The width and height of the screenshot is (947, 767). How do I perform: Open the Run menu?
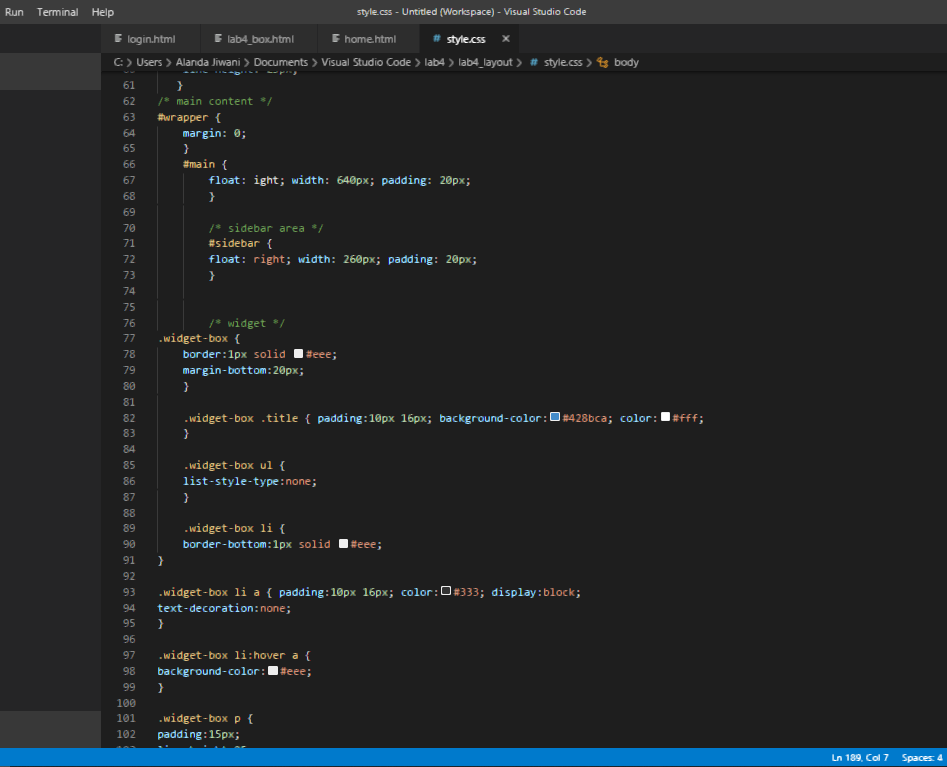pos(14,12)
